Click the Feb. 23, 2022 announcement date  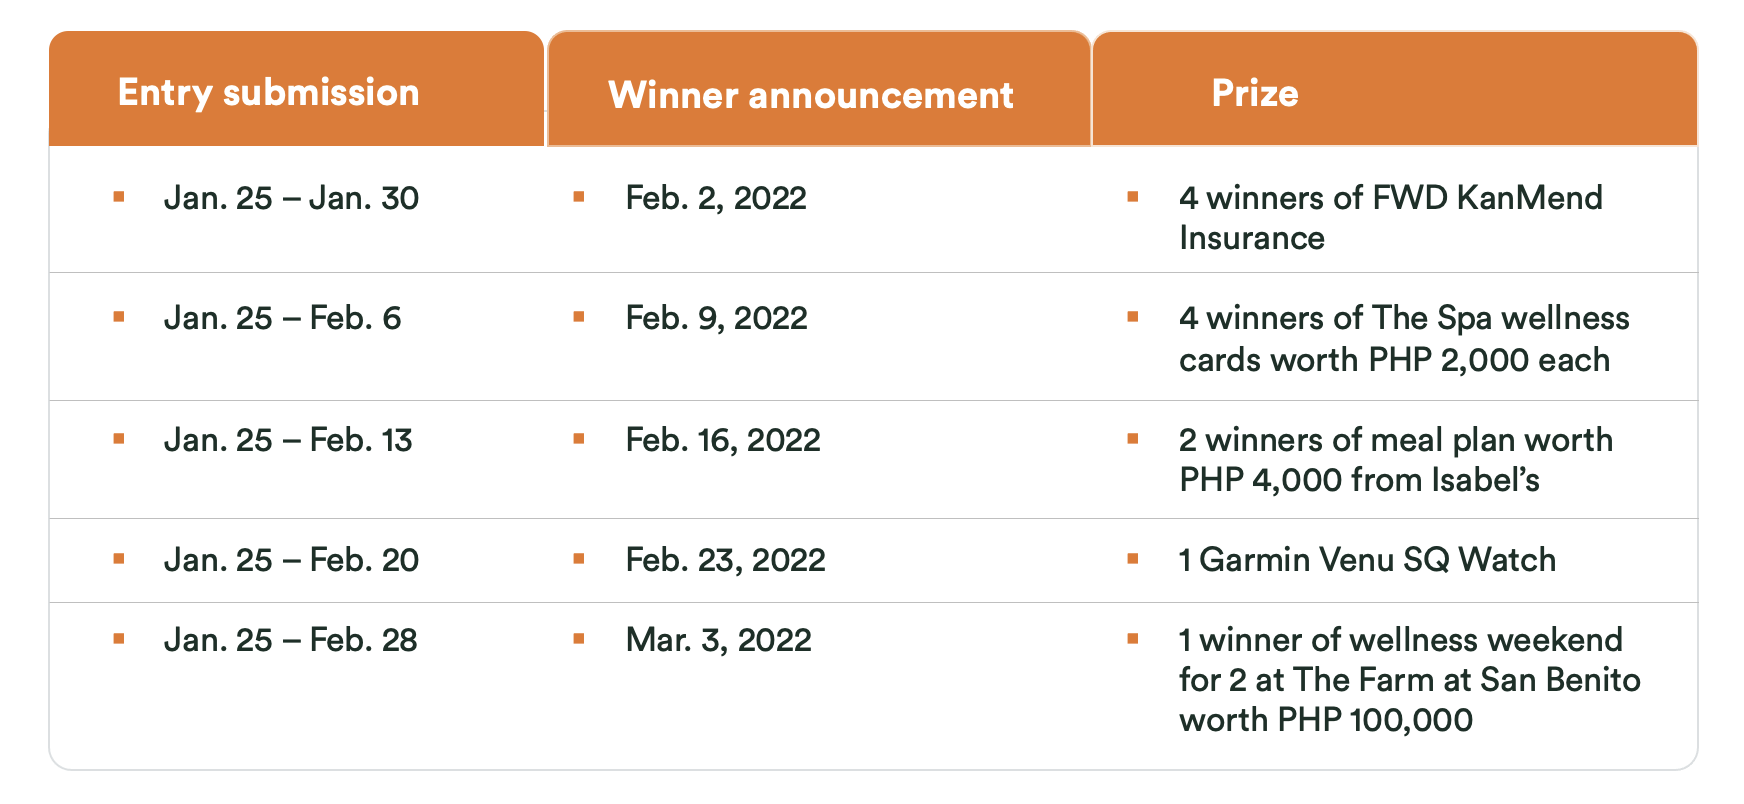(x=725, y=560)
